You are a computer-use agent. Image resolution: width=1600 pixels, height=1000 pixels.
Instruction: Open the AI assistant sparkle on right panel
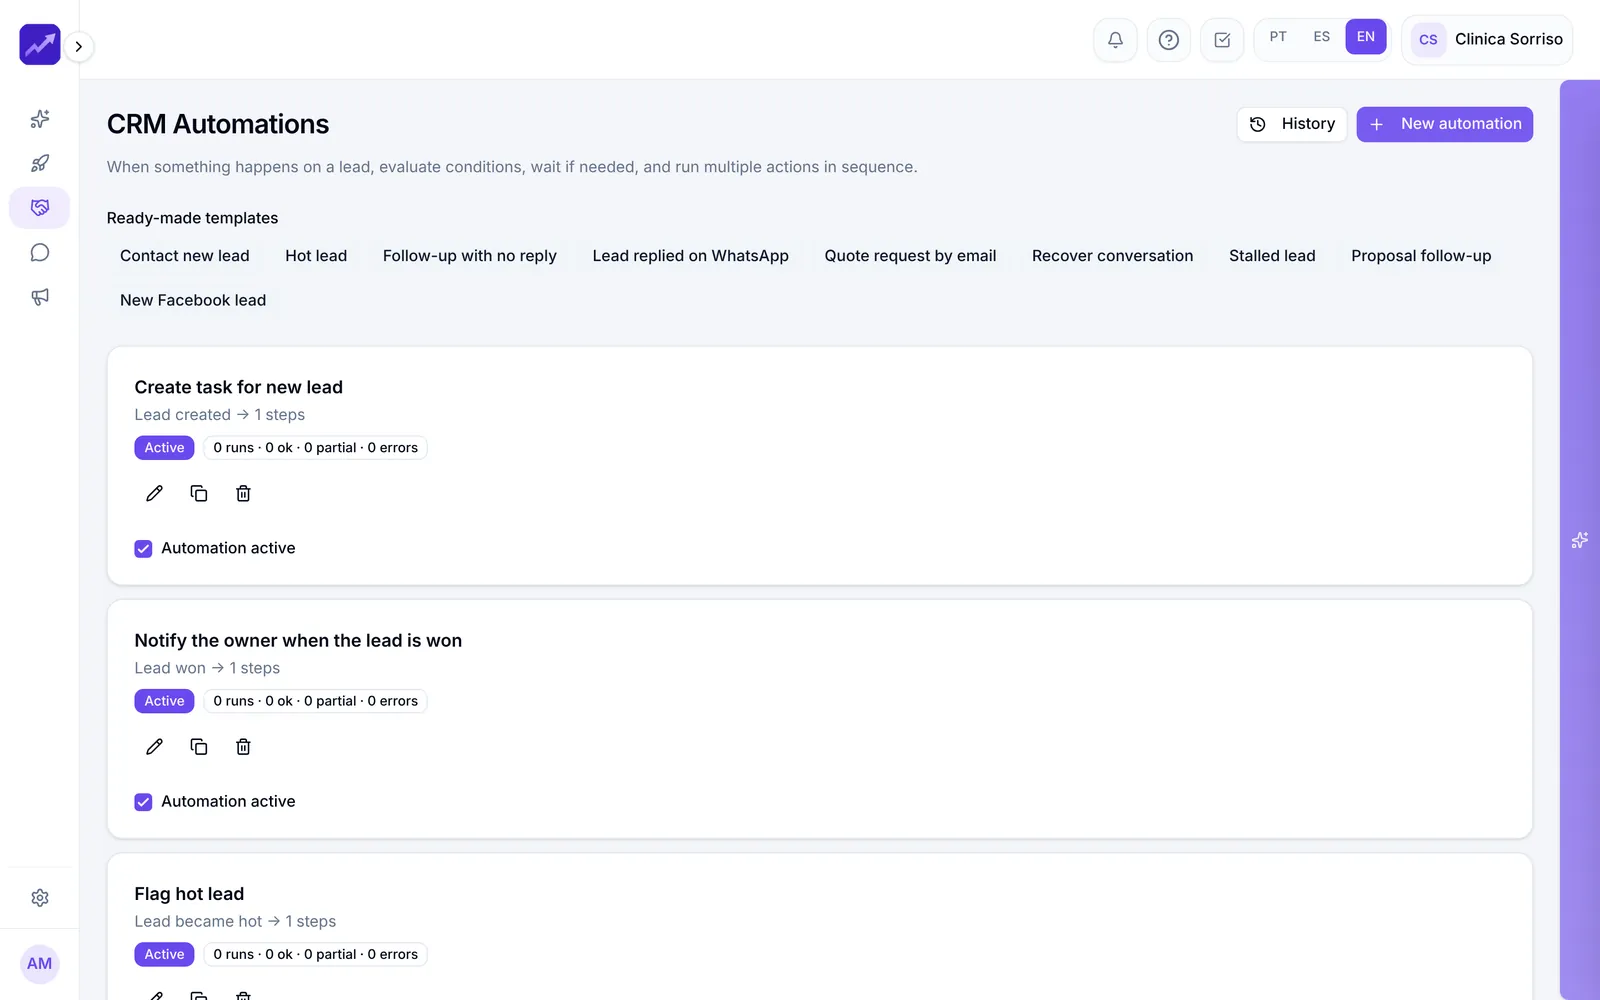[x=1580, y=540]
